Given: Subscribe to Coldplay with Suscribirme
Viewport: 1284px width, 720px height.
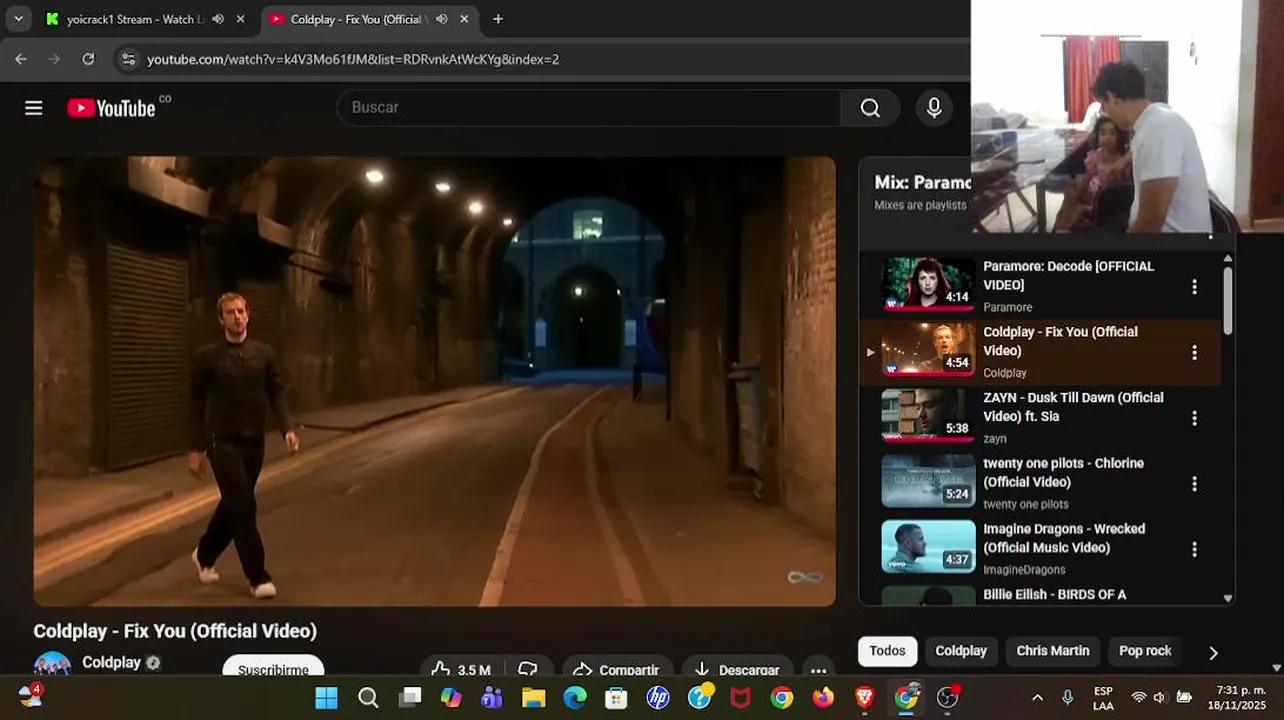Looking at the screenshot, I should coord(273,669).
